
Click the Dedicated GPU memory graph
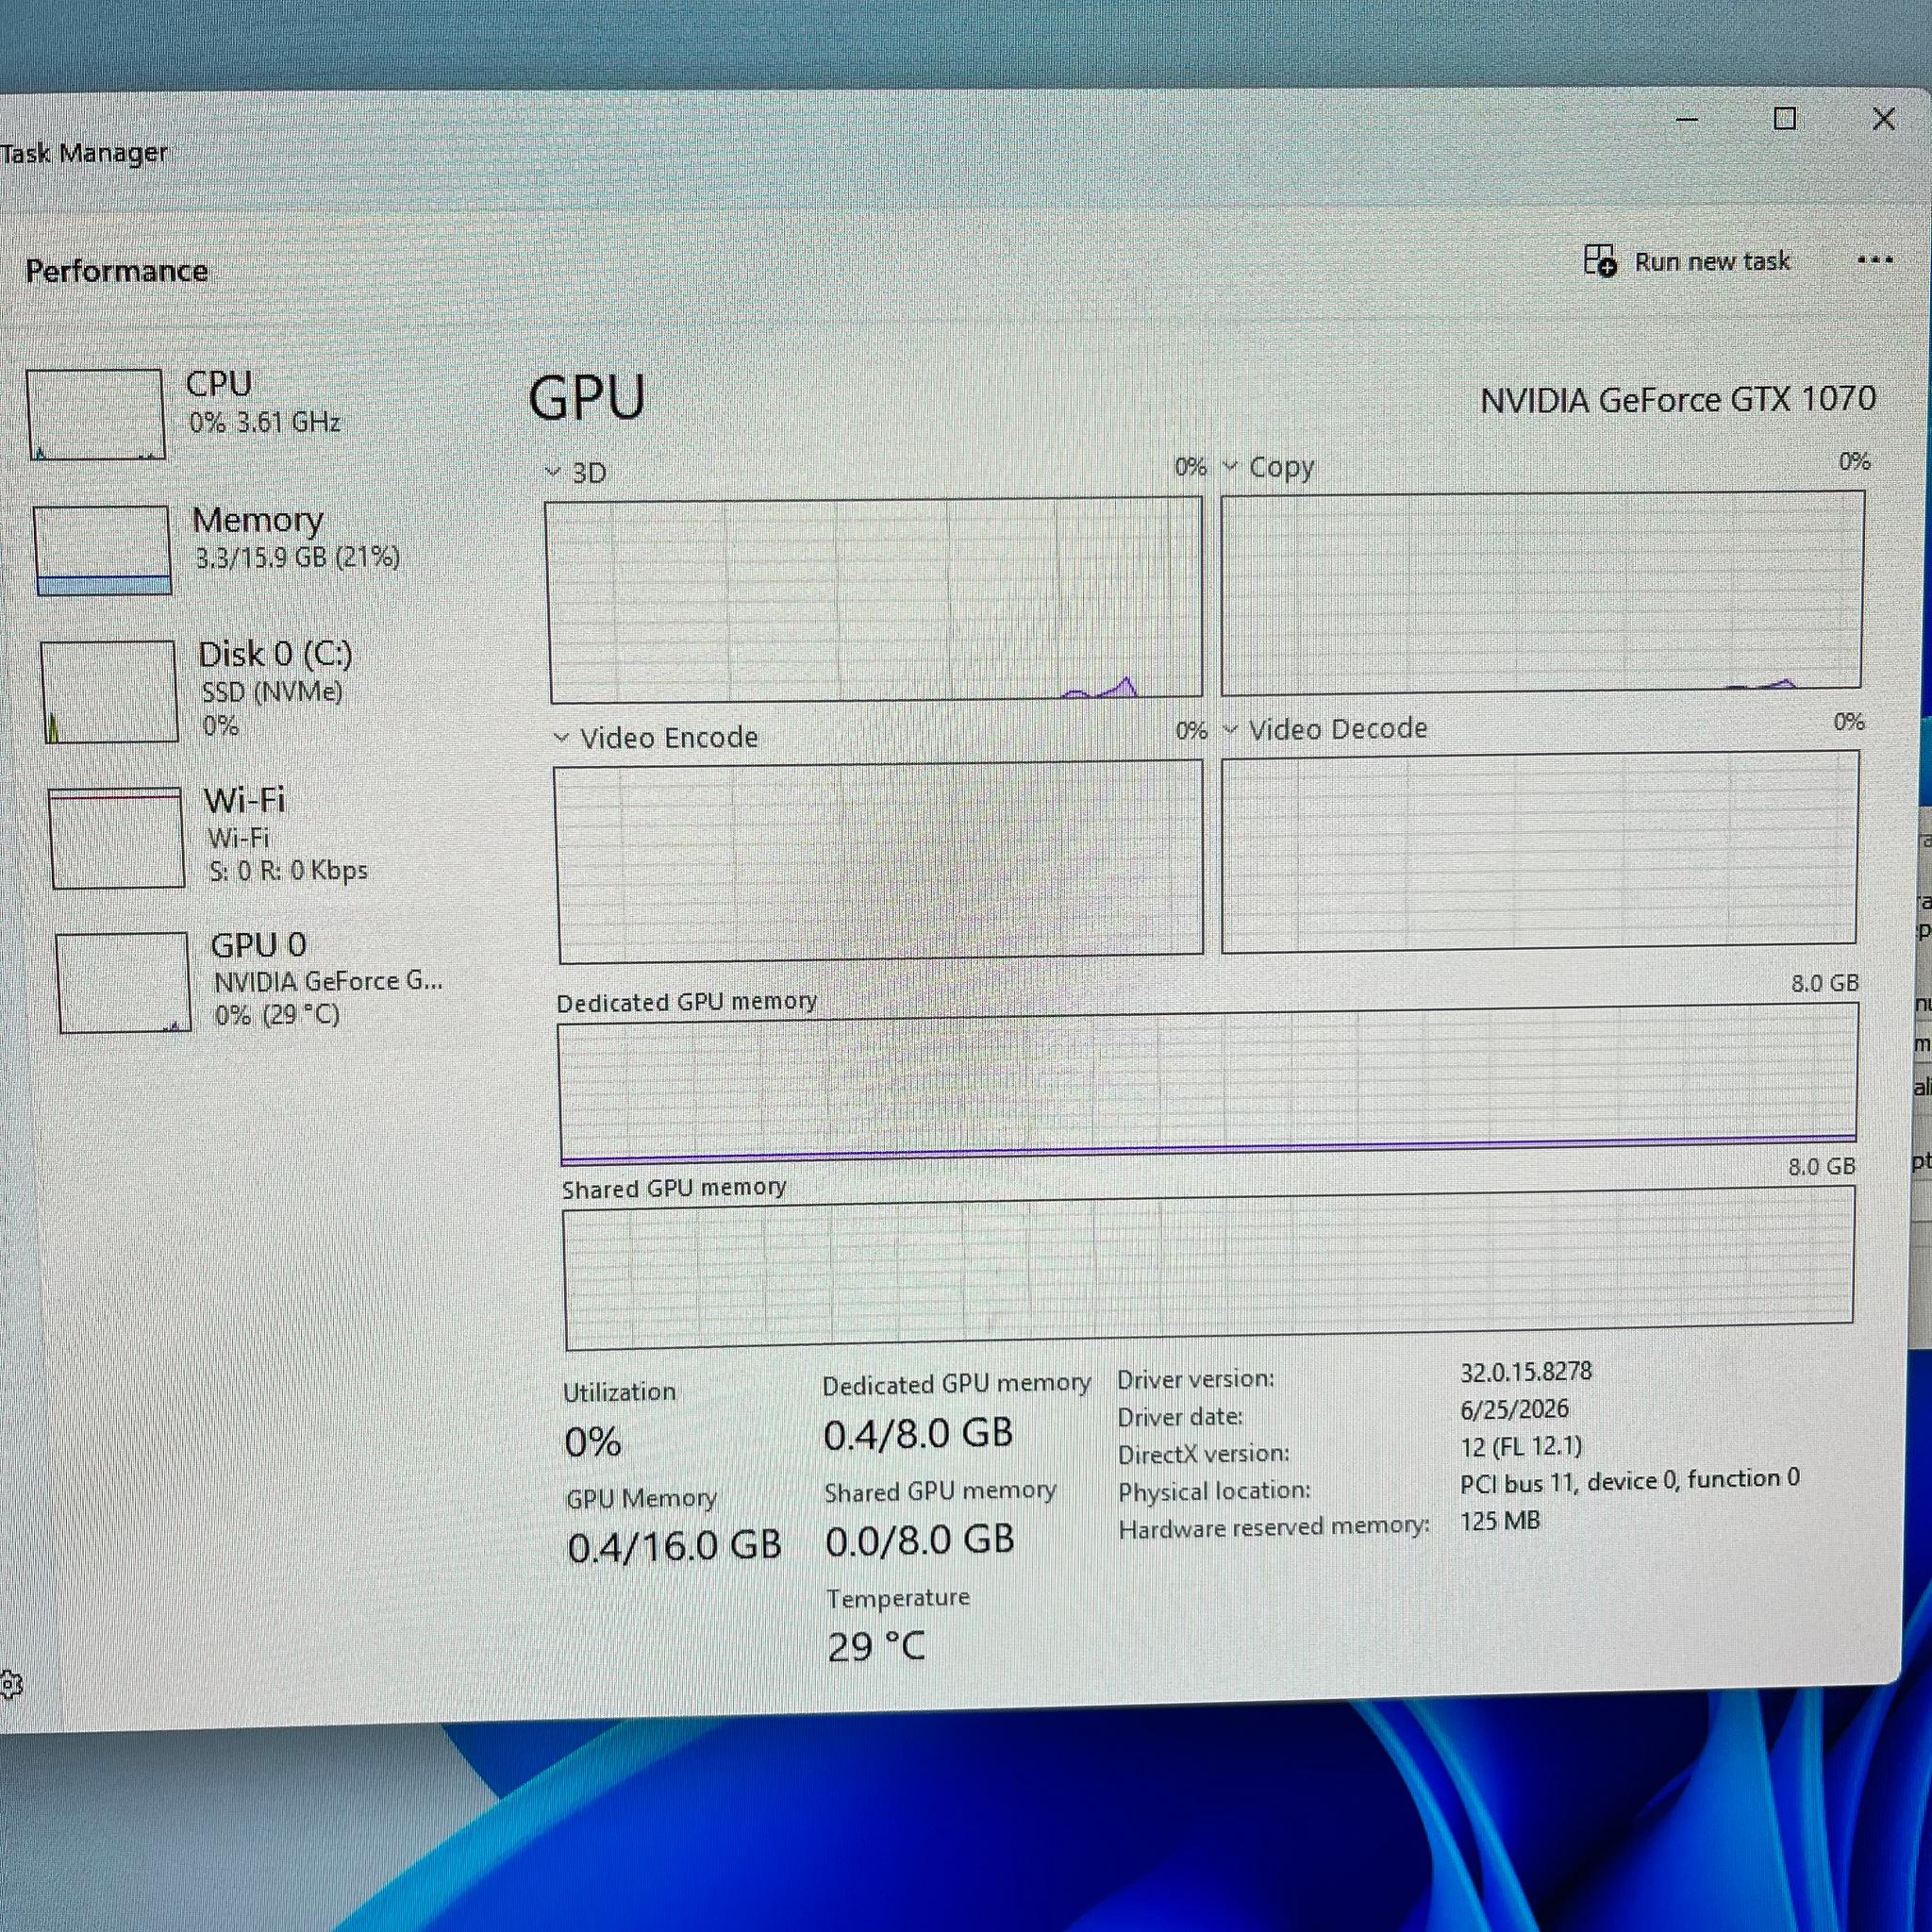tap(1208, 1084)
